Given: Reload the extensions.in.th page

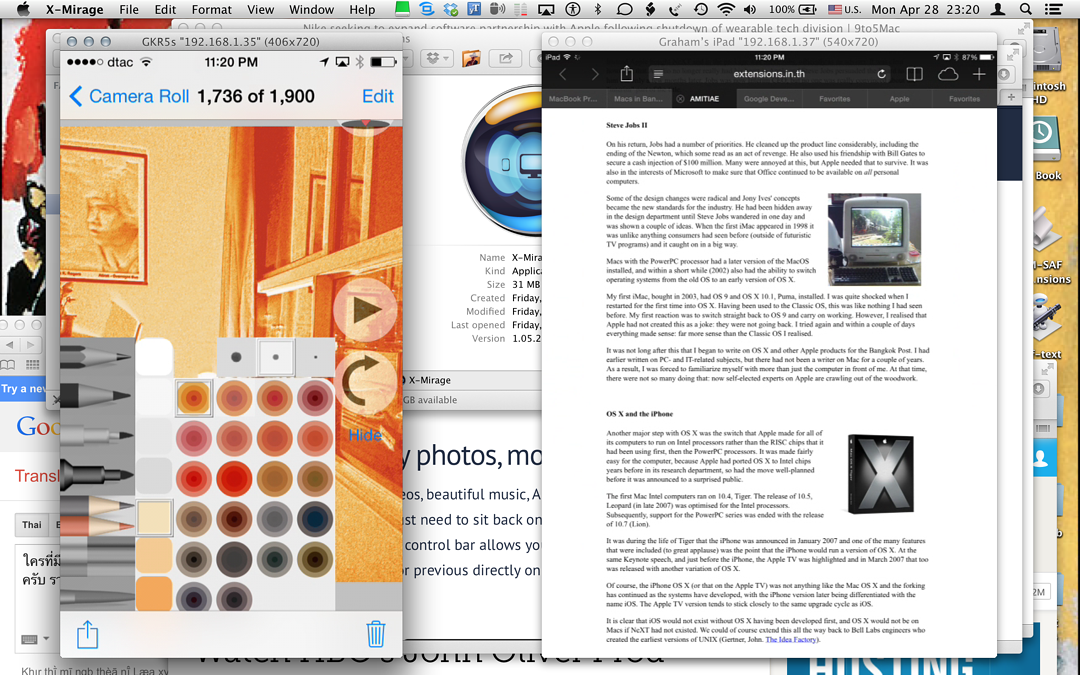Looking at the screenshot, I should (881, 74).
